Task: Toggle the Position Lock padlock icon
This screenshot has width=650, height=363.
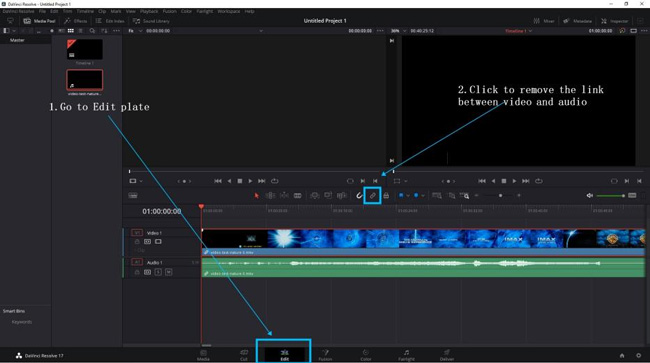Action: (386, 196)
